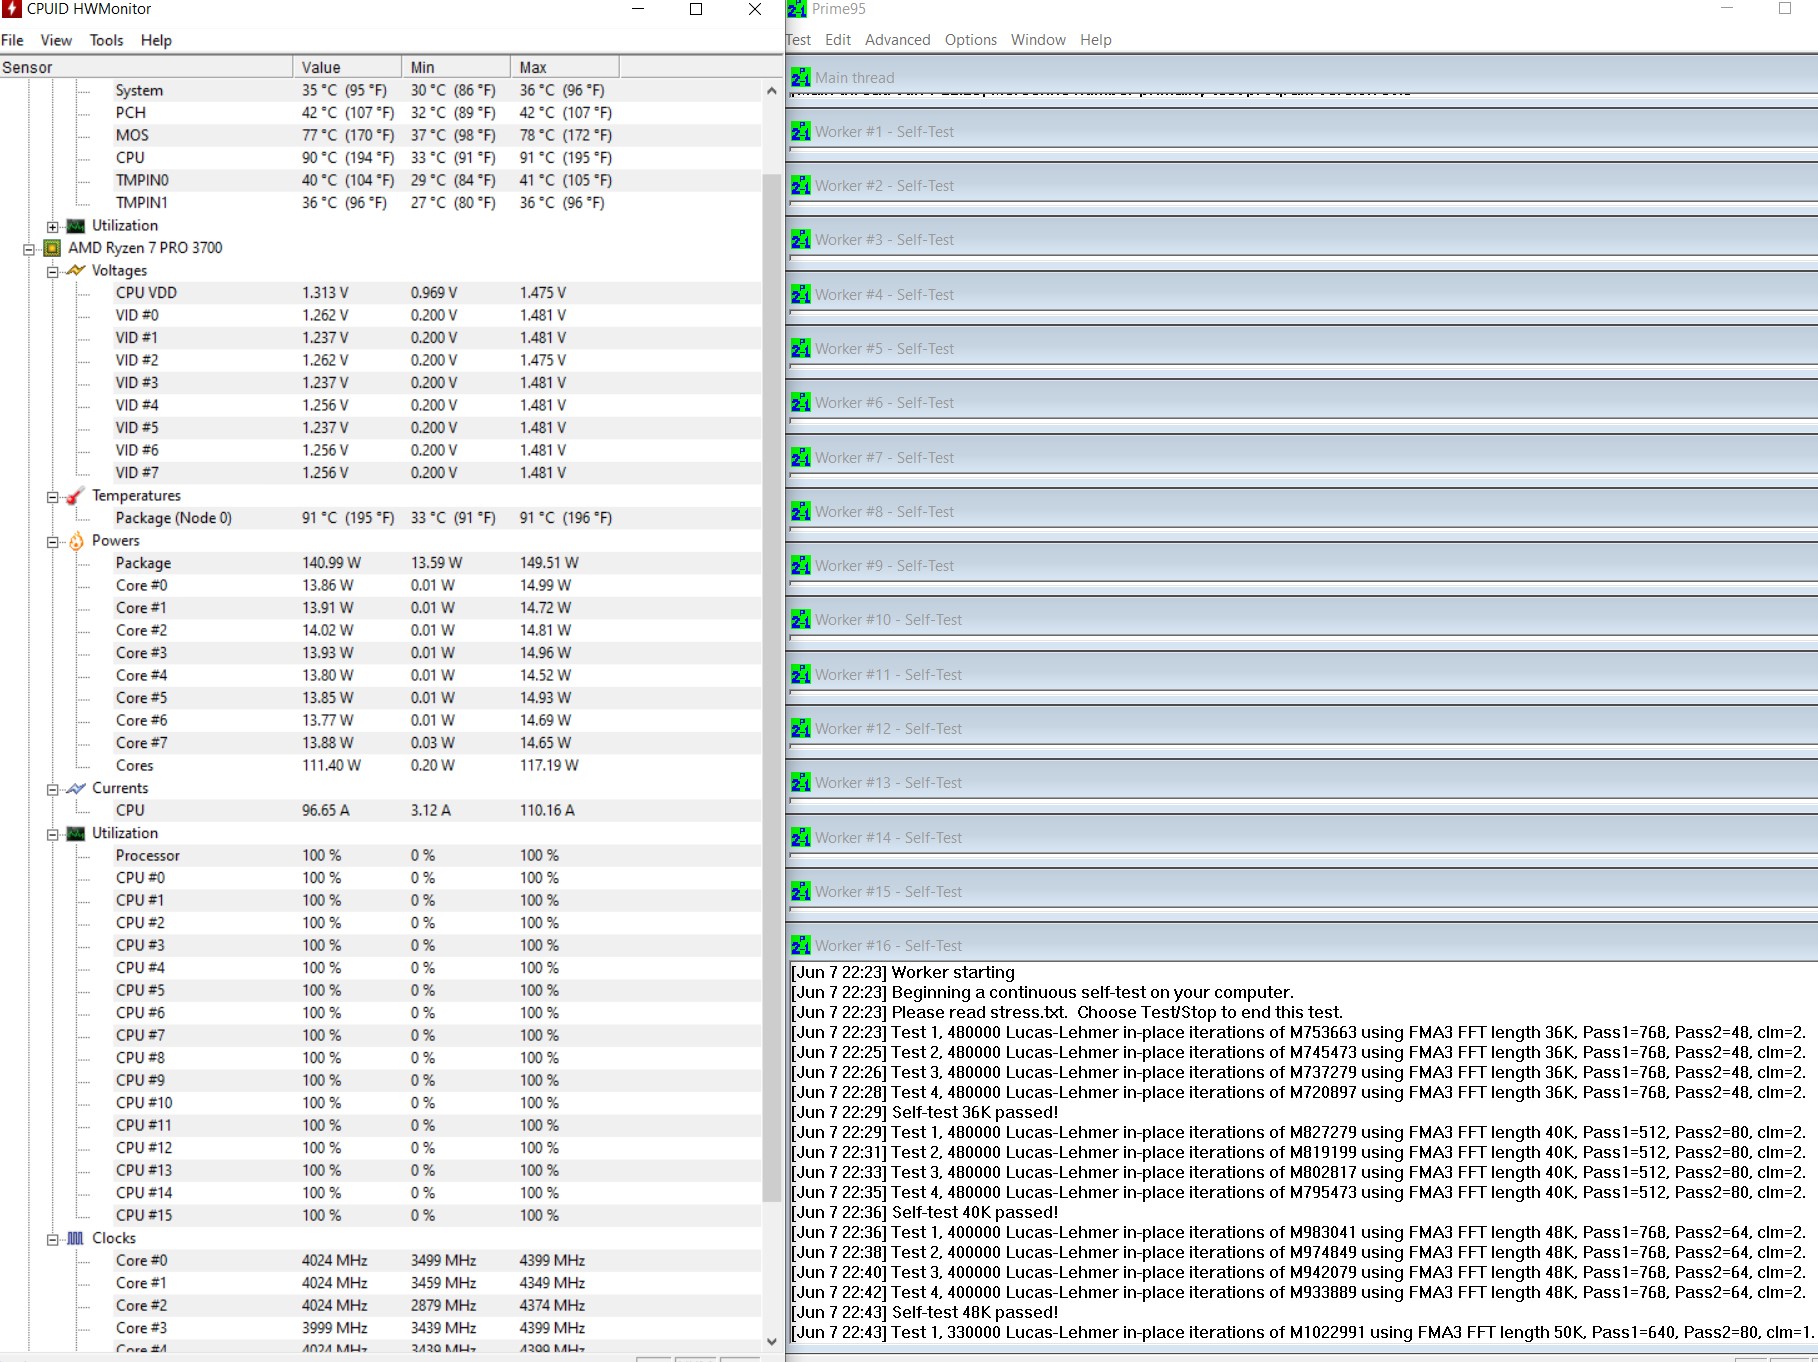Click the Worker #14 - Self-Test title bar
Viewport: 1818px width, 1362px height.
1302,838
